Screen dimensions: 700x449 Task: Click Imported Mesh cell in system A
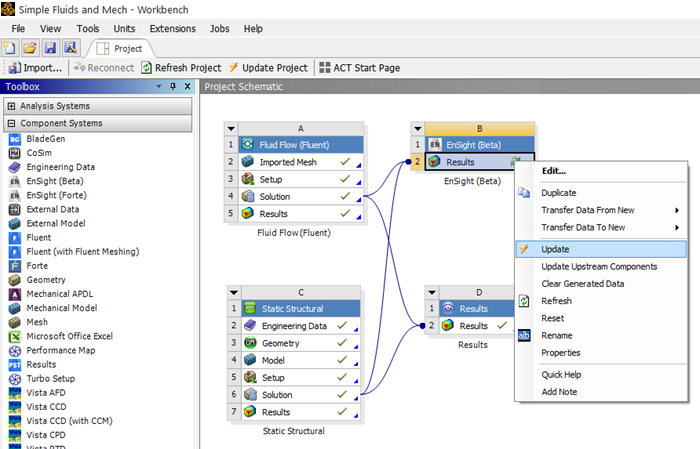pos(301,162)
